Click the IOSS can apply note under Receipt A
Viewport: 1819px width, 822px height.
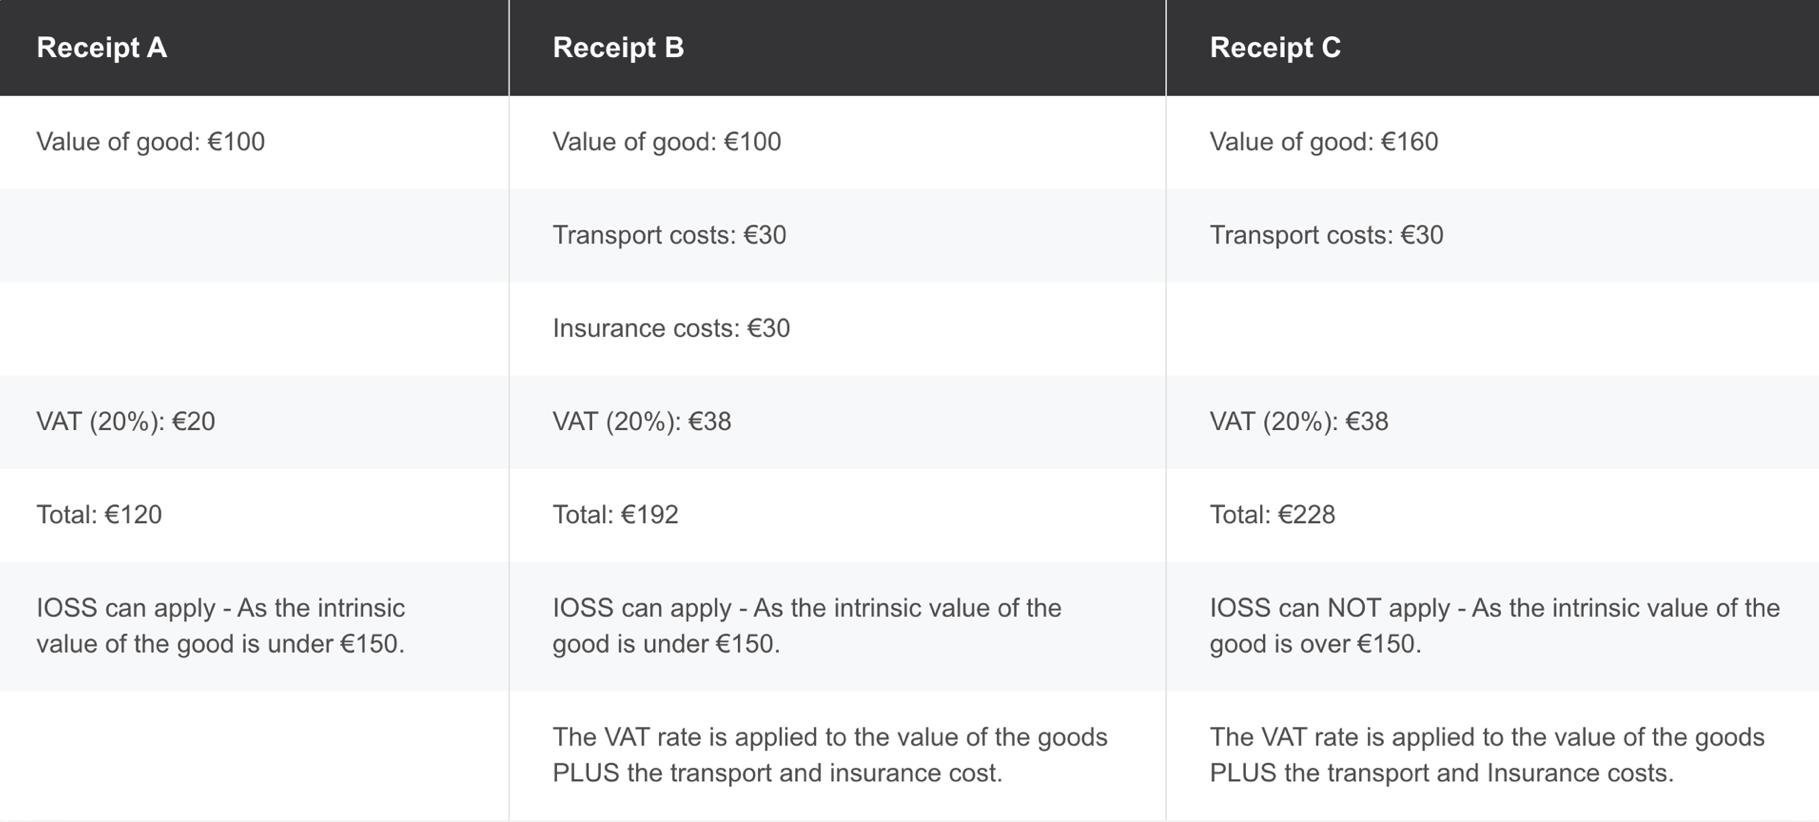(220, 626)
